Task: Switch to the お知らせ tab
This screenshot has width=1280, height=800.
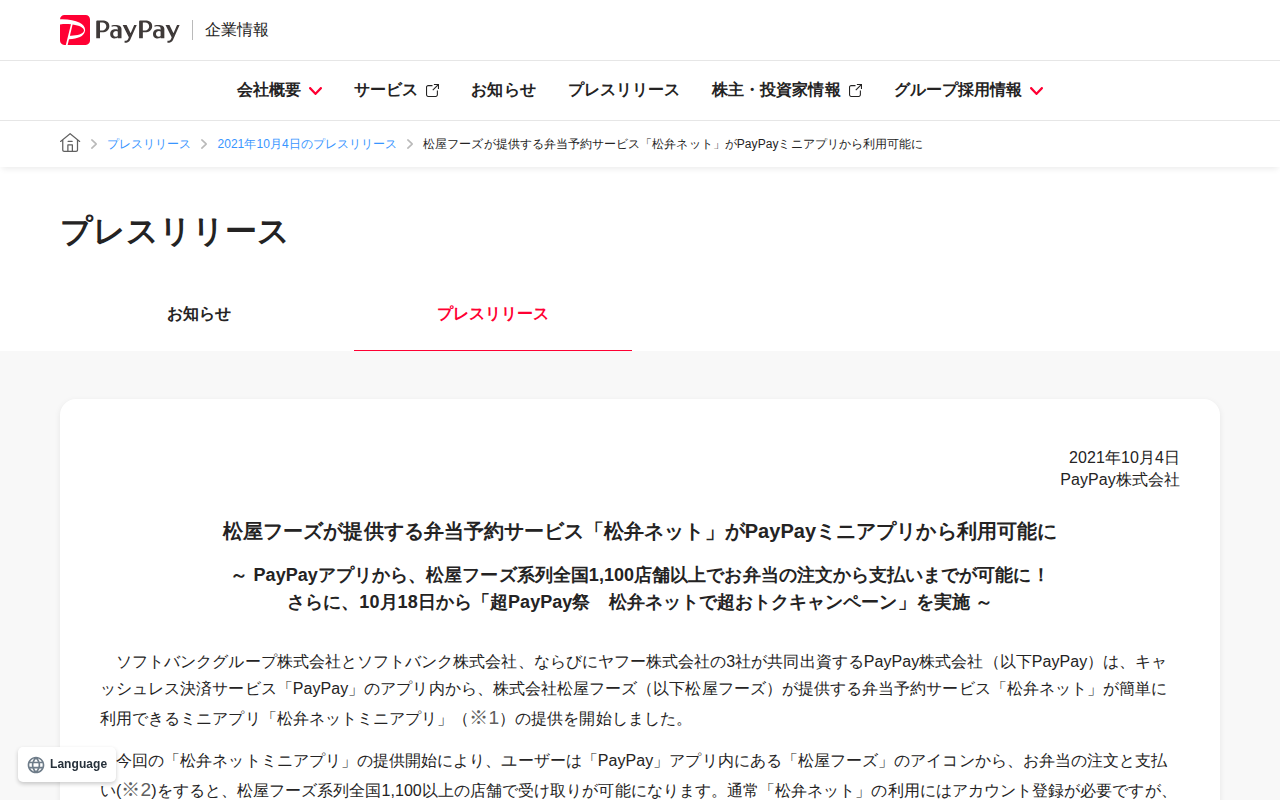Action: [x=199, y=314]
